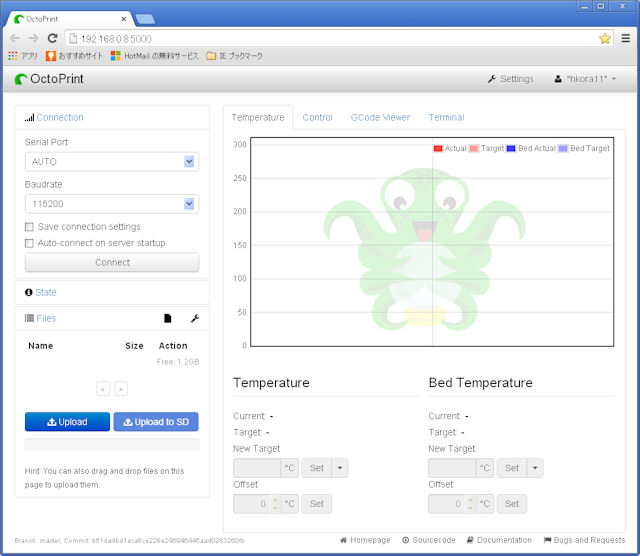Collapse the Files panel header
Image resolution: width=640 pixels, height=556 pixels.
40,318
